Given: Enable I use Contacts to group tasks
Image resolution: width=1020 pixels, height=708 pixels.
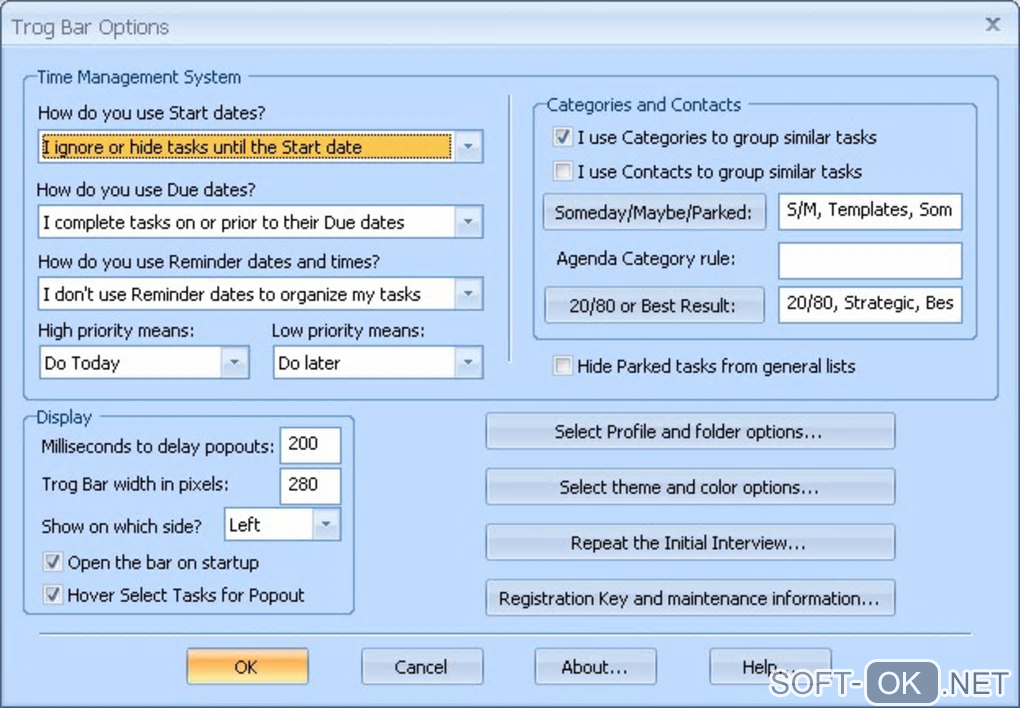Looking at the screenshot, I should (562, 171).
